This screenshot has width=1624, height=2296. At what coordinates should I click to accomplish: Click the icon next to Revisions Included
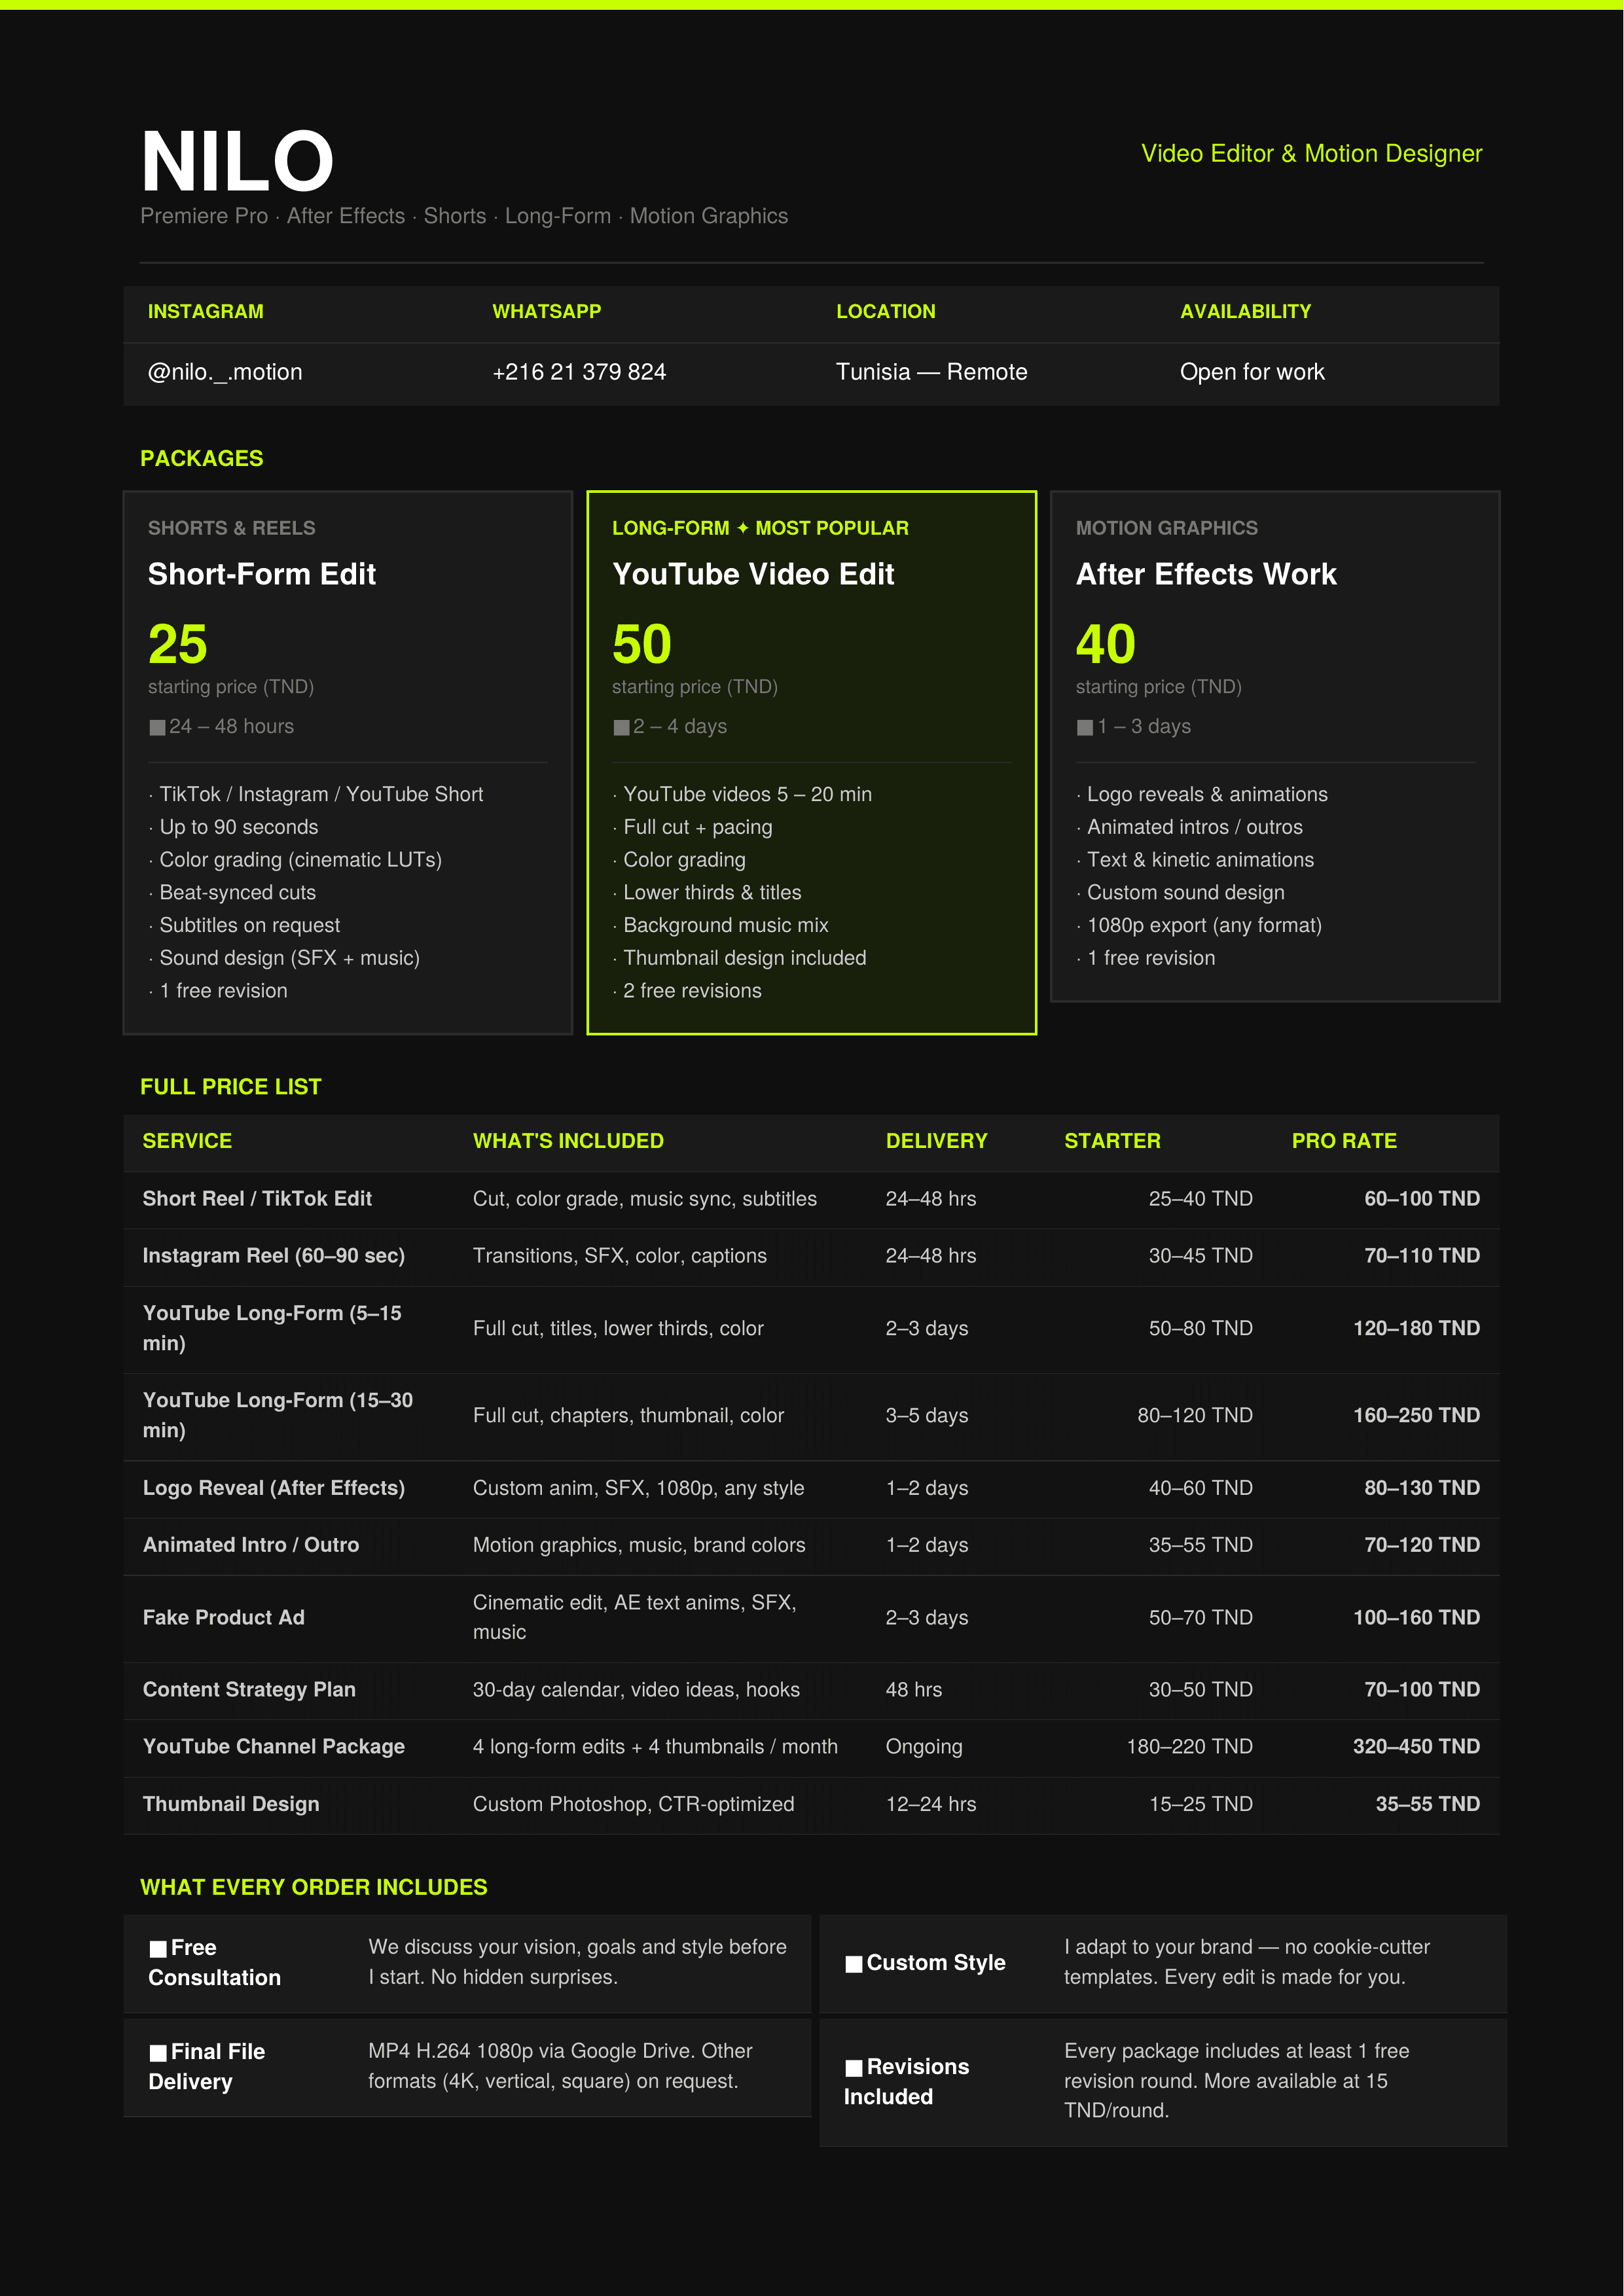coord(854,2067)
